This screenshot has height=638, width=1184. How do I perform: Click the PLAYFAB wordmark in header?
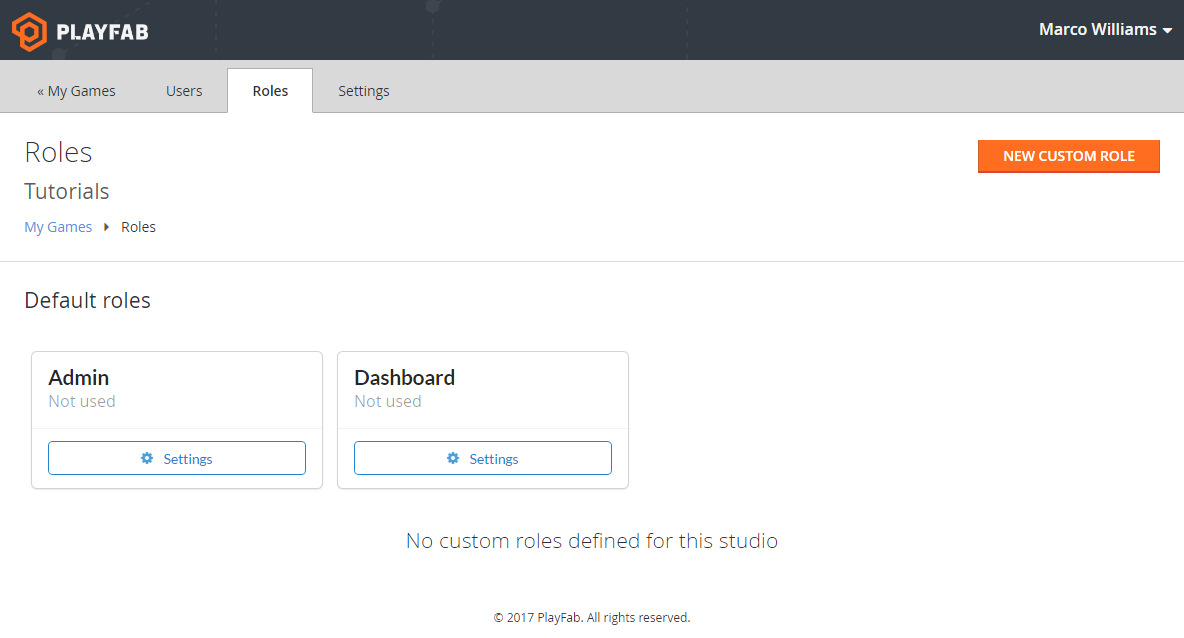tap(103, 32)
